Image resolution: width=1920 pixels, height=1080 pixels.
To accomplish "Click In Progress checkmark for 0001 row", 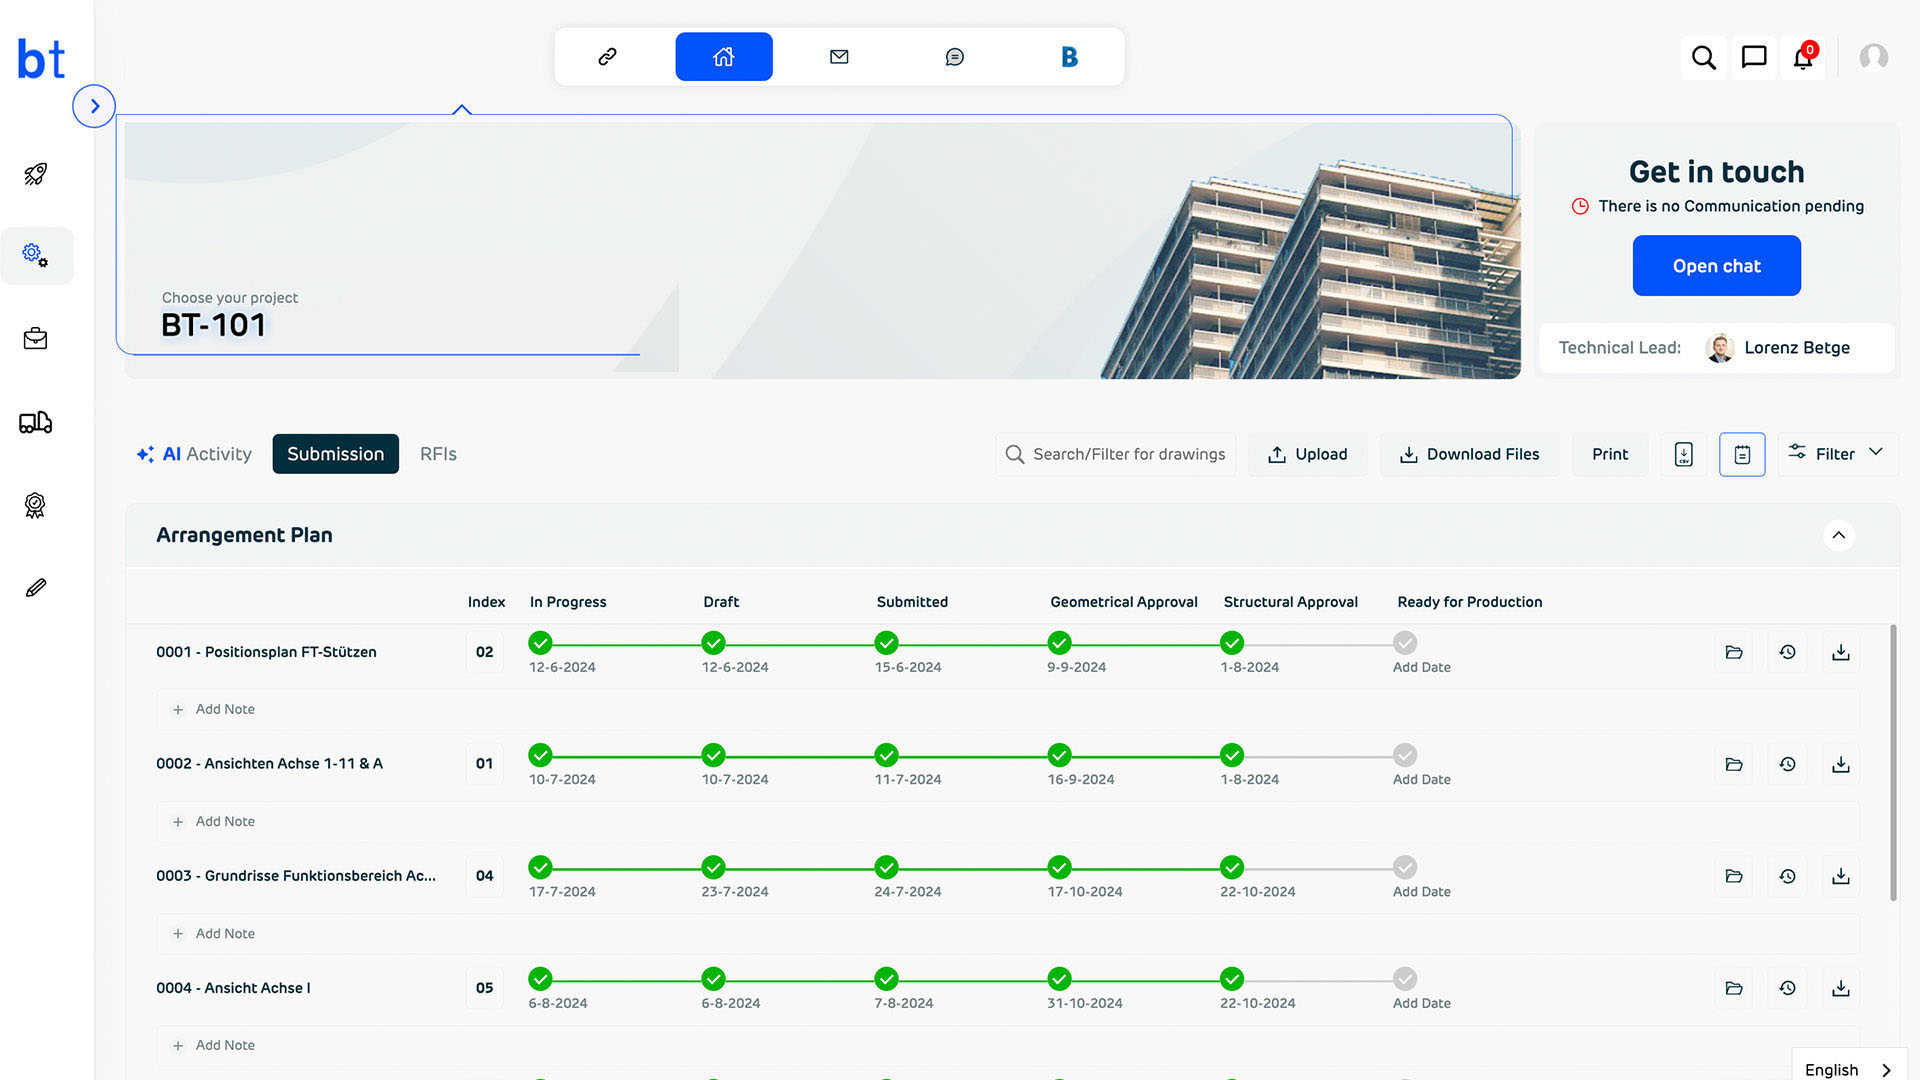I will (540, 643).
